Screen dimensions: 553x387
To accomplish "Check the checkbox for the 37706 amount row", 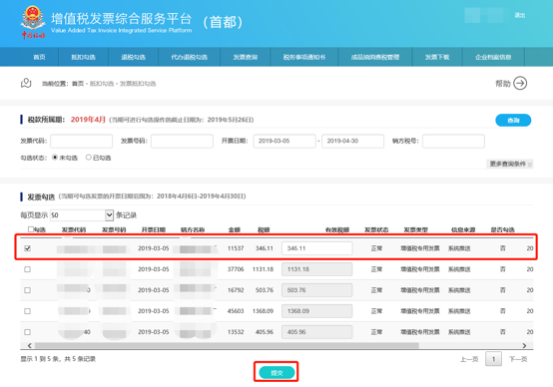I will click(28, 269).
